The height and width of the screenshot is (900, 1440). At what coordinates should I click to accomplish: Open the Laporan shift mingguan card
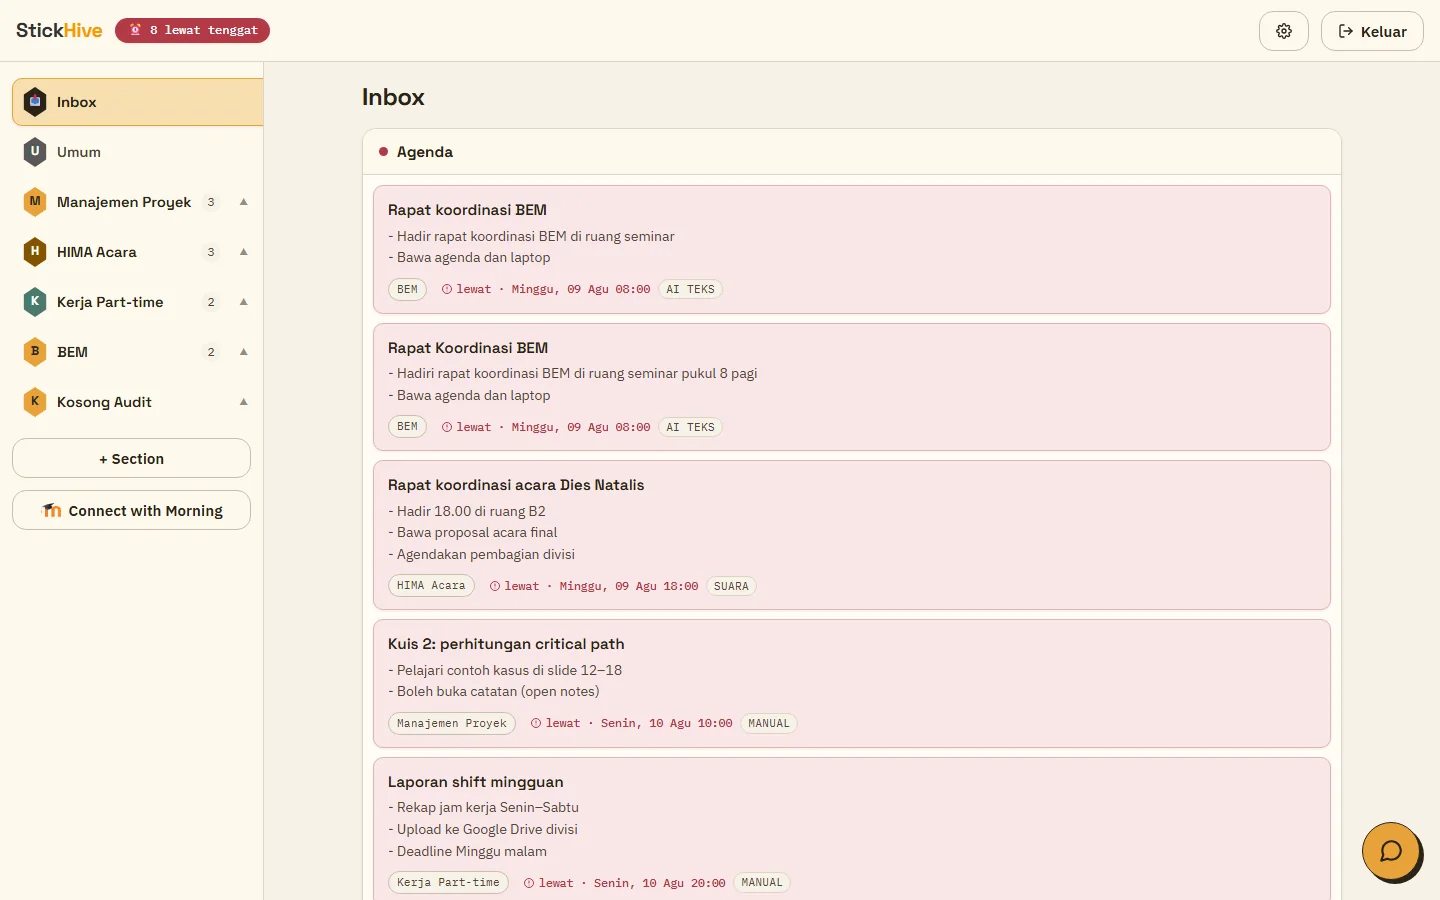(x=852, y=830)
